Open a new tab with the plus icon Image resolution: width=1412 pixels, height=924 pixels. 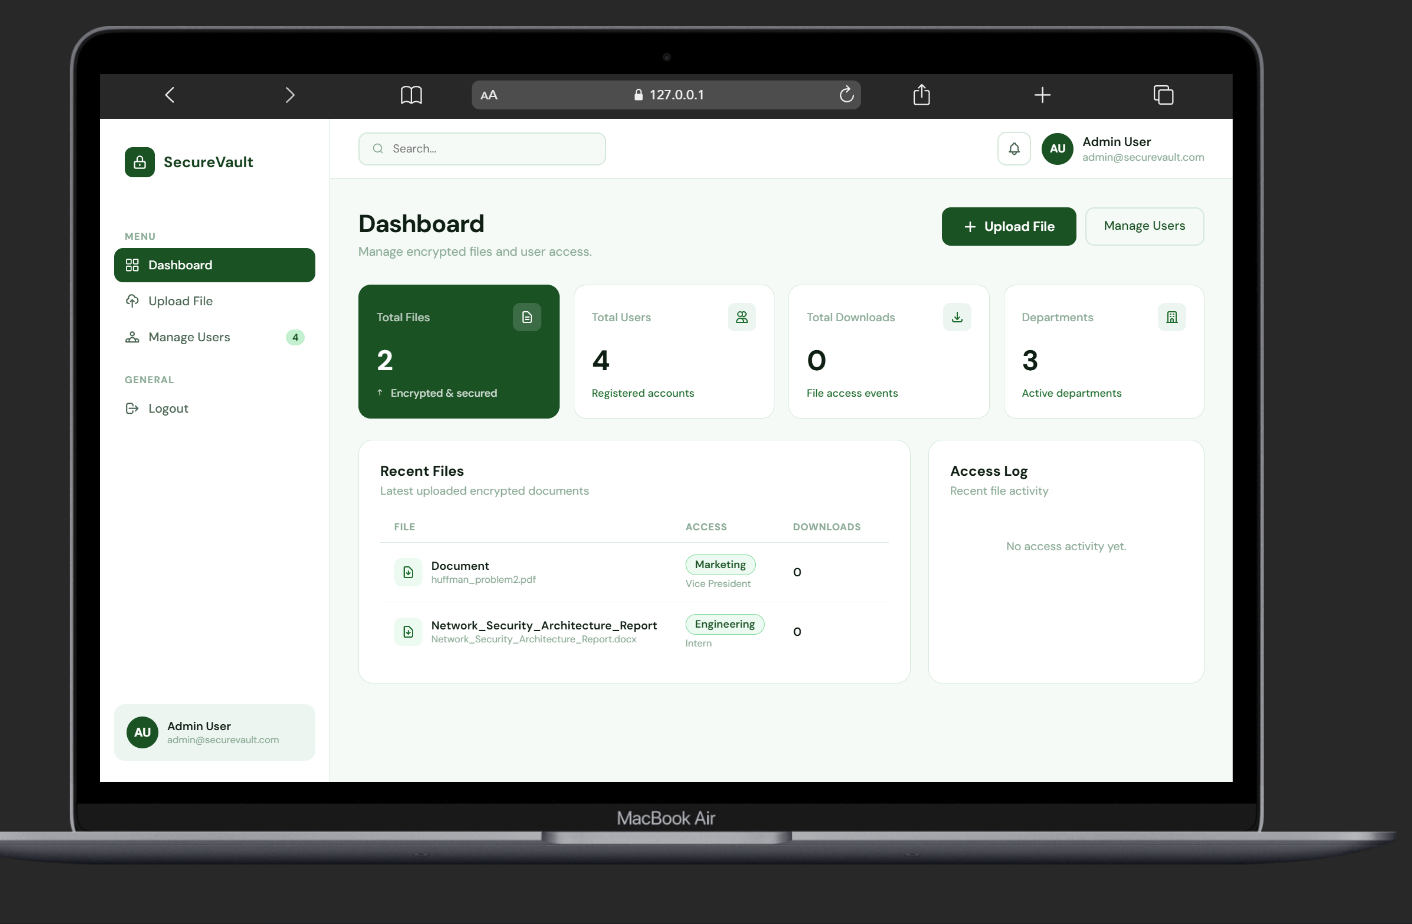[1042, 95]
